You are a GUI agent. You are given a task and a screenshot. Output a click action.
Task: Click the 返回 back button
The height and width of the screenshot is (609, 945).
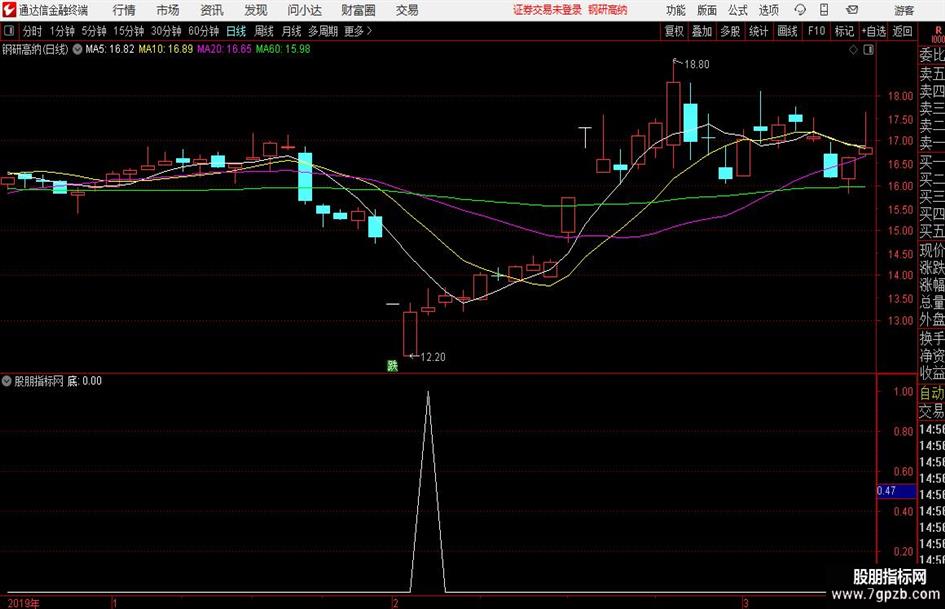click(902, 31)
